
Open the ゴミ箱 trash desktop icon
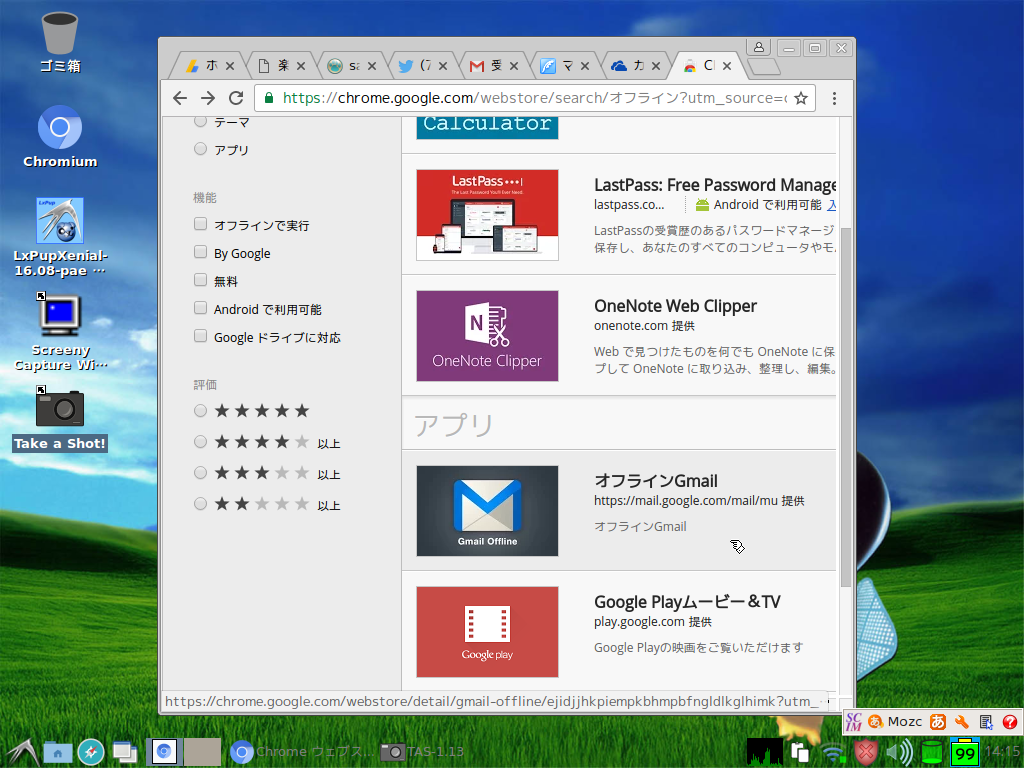pos(60,42)
